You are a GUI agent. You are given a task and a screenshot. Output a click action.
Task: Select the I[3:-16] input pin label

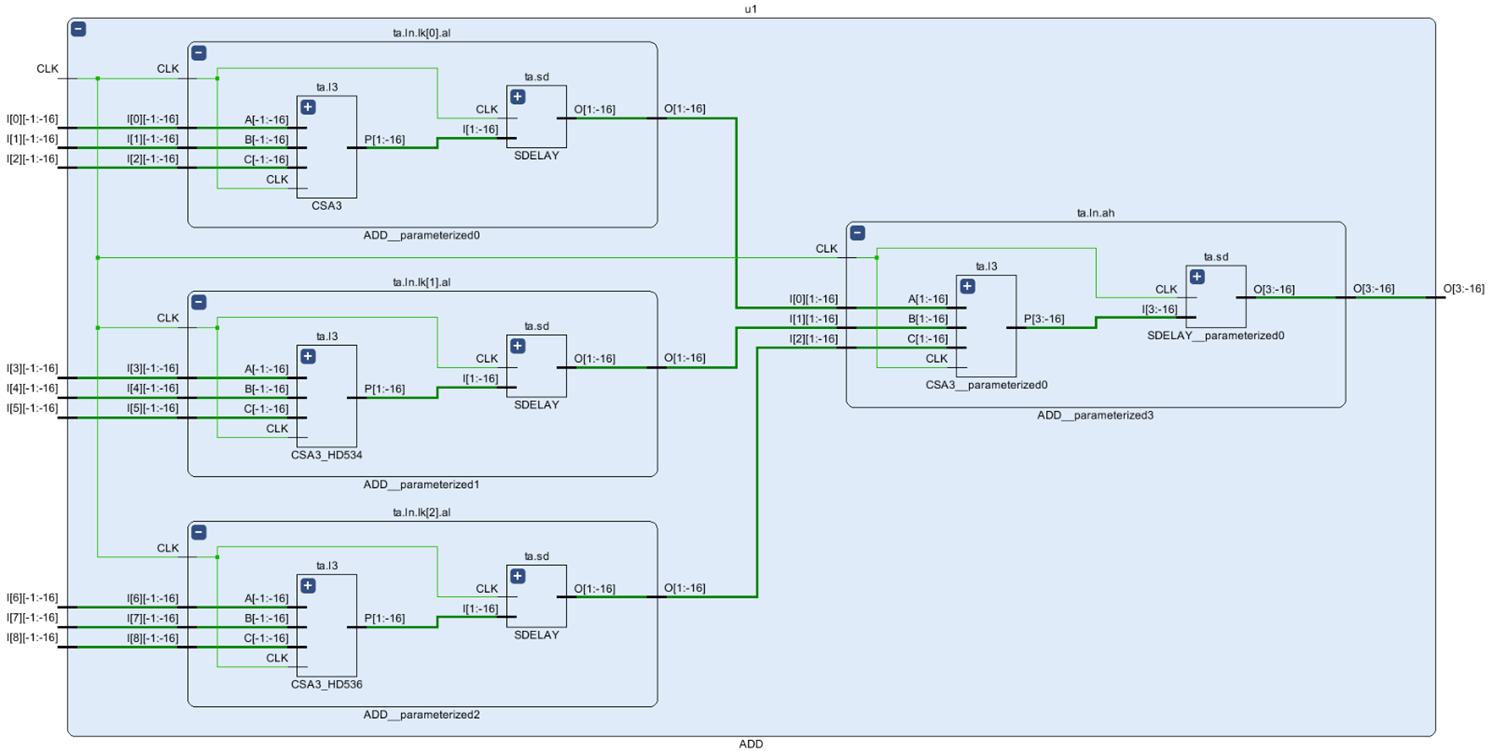tap(1160, 309)
